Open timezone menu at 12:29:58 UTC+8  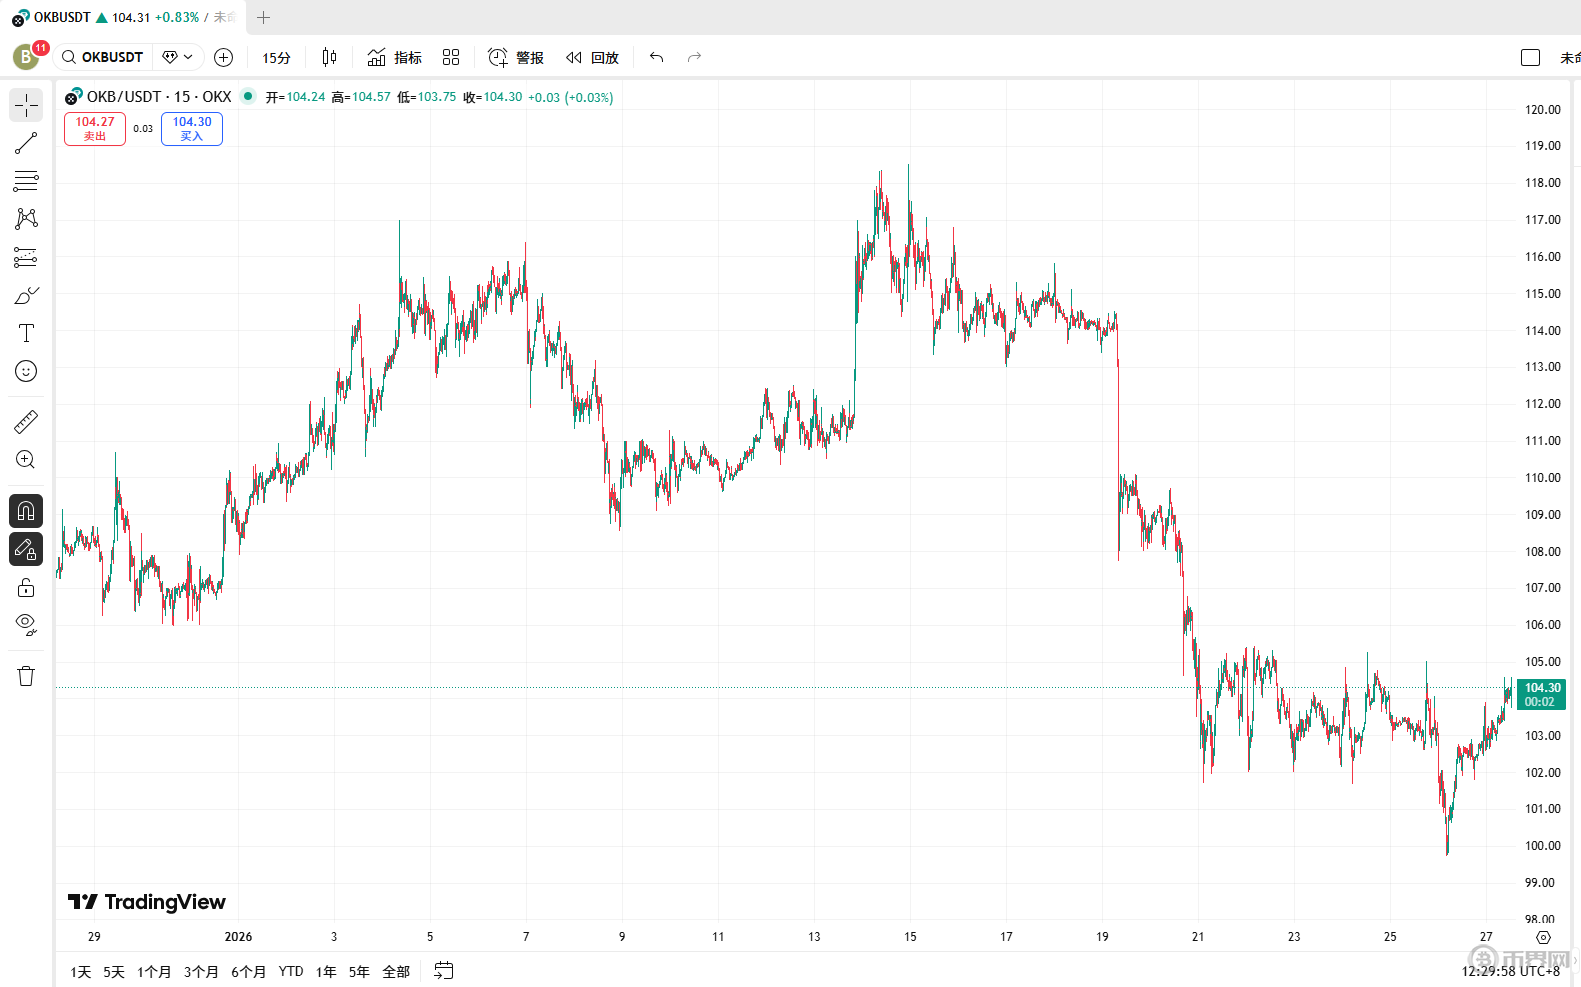click(1510, 971)
